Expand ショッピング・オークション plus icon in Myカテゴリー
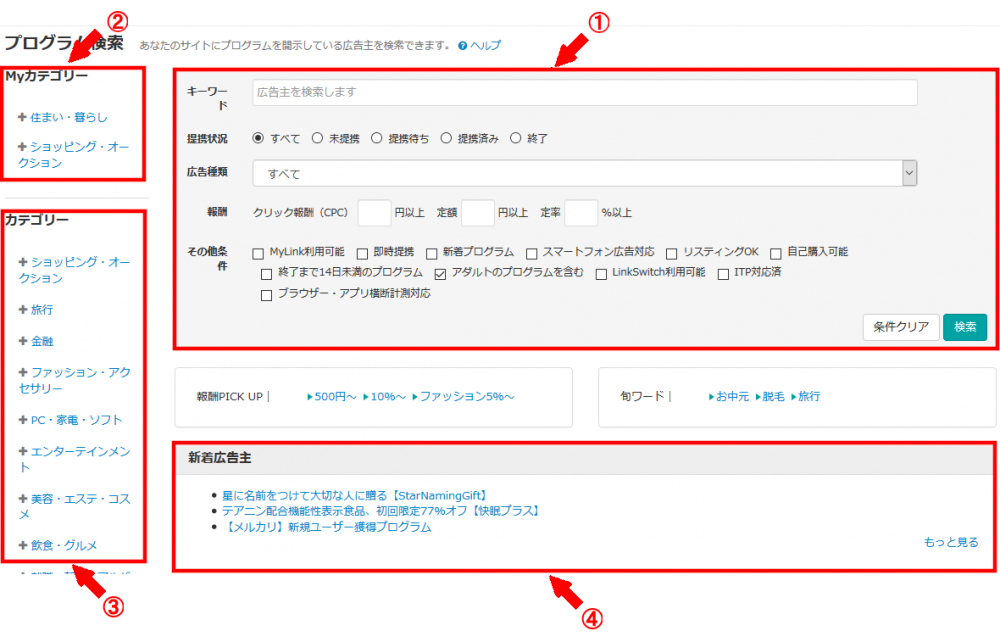This screenshot has height=642, width=1000. point(22,147)
